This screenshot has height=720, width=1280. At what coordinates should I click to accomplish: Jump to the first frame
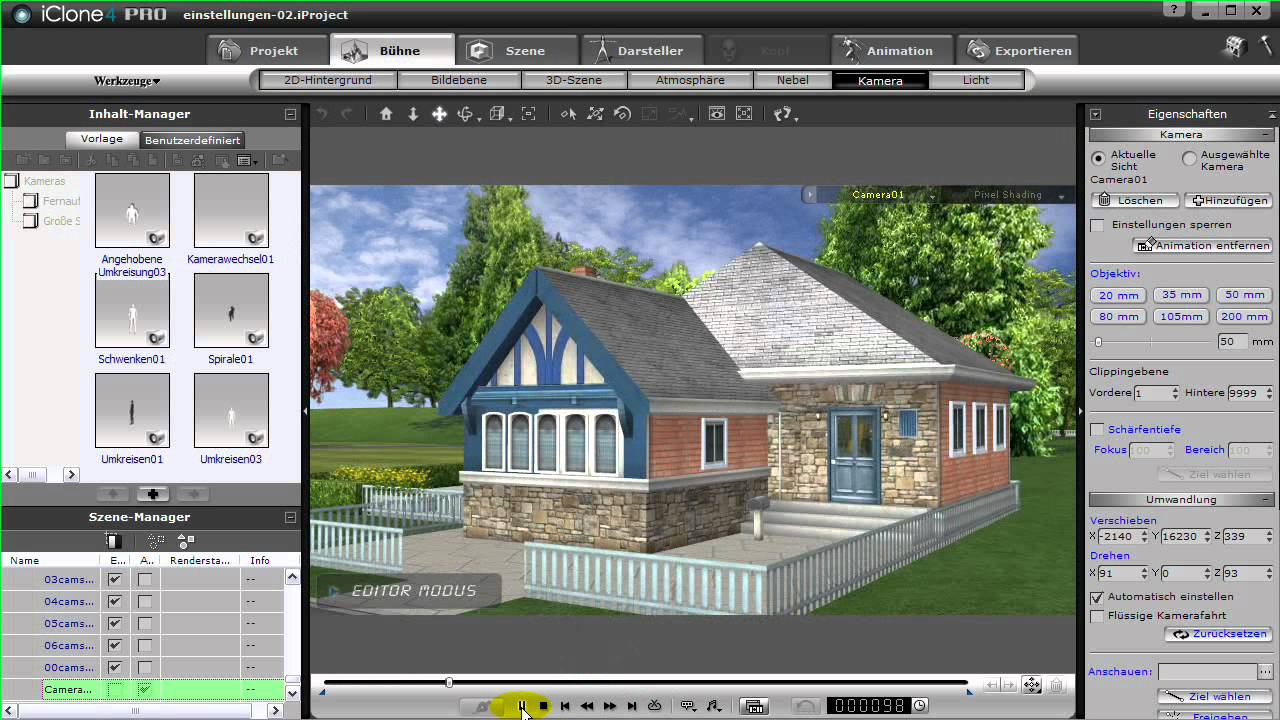pyautogui.click(x=565, y=706)
